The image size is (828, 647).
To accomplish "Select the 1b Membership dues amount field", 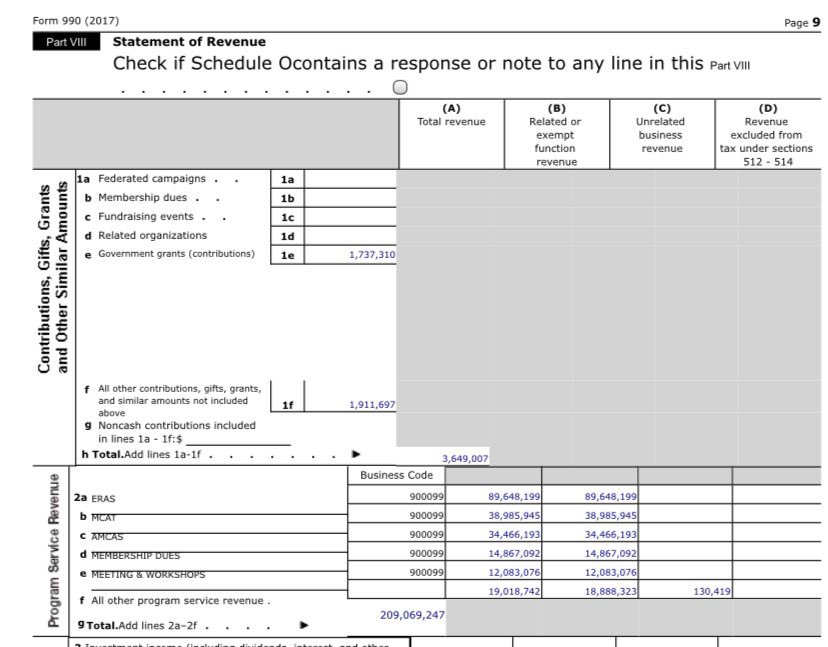I will pyautogui.click(x=350, y=198).
